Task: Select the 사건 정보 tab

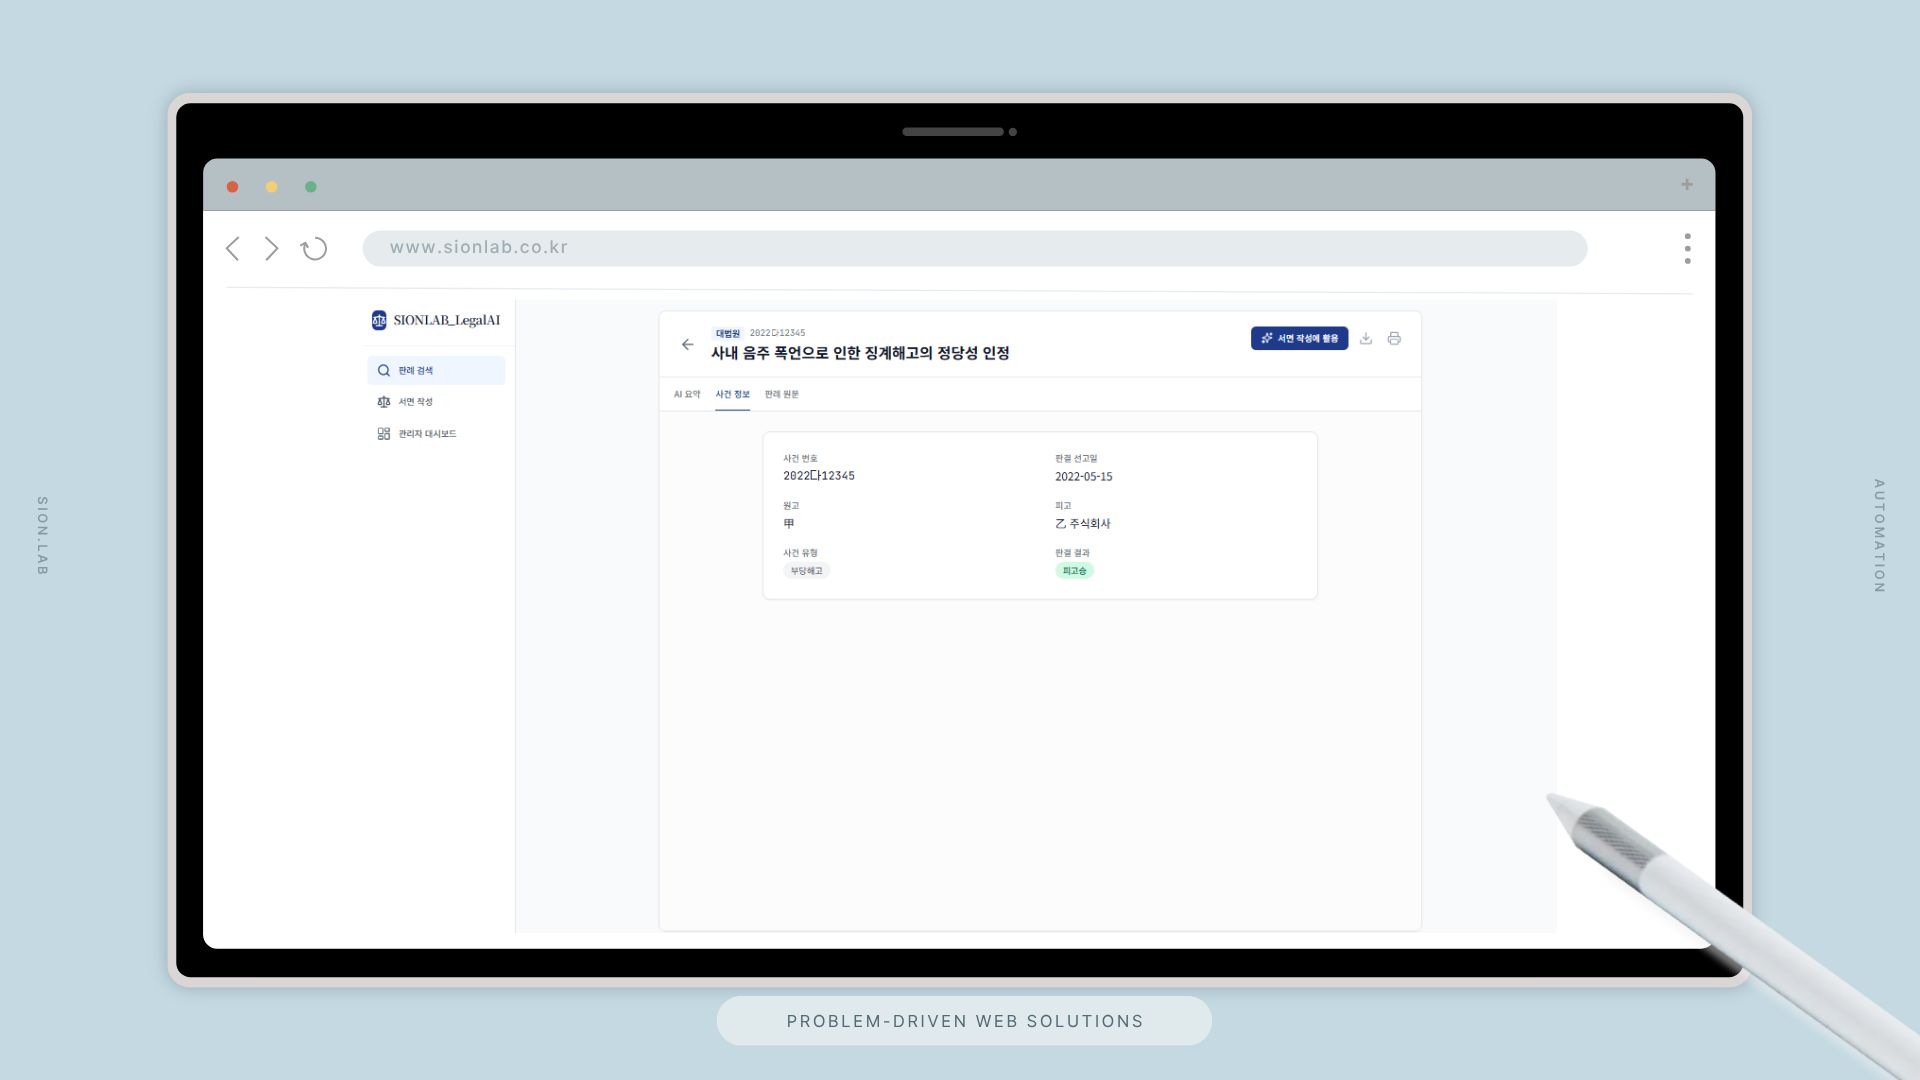Action: 732,394
